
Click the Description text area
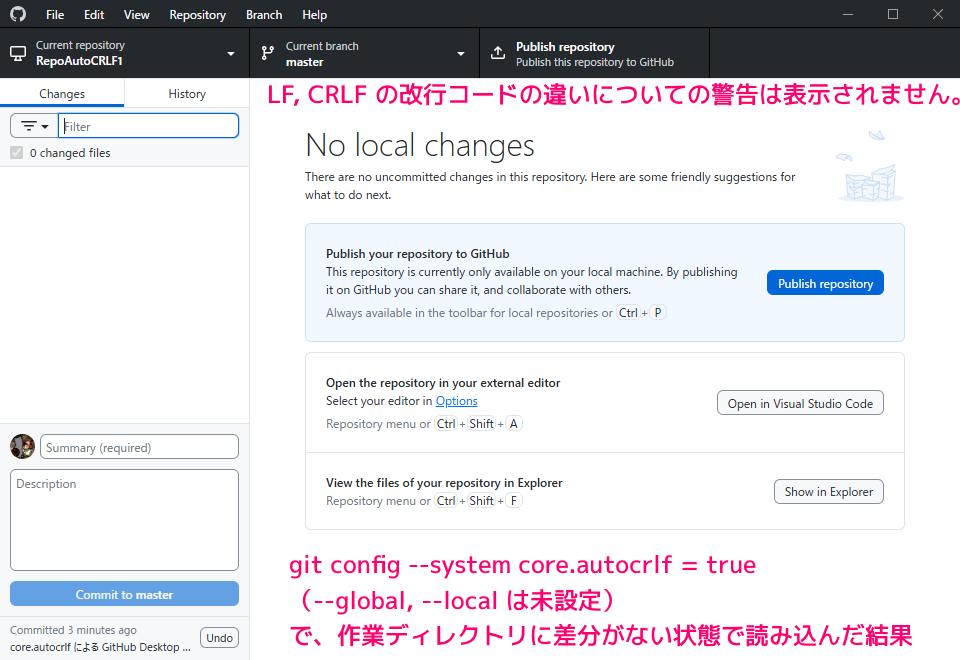click(124, 520)
